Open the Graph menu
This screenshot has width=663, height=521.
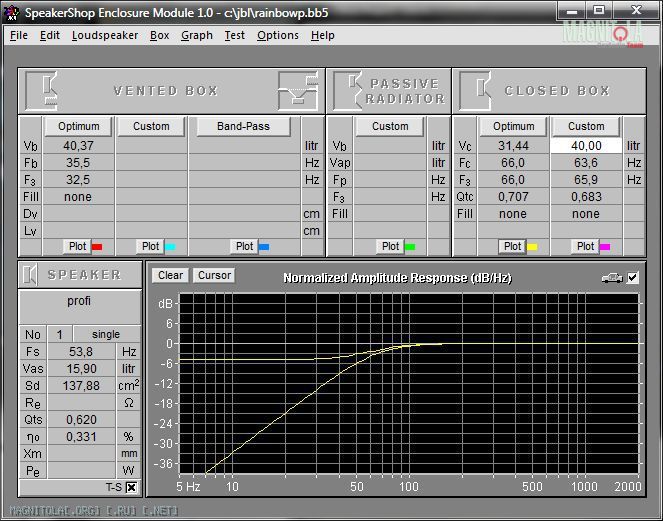point(197,35)
